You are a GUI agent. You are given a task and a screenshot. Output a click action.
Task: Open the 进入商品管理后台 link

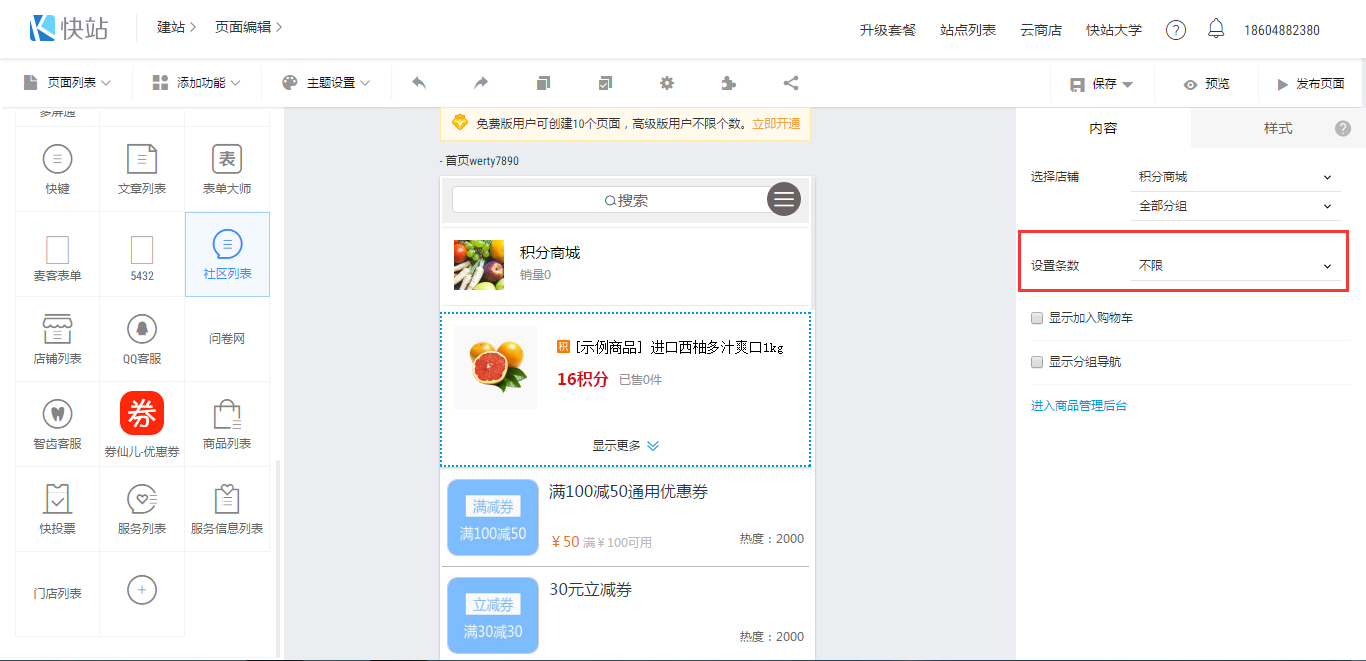1079,406
